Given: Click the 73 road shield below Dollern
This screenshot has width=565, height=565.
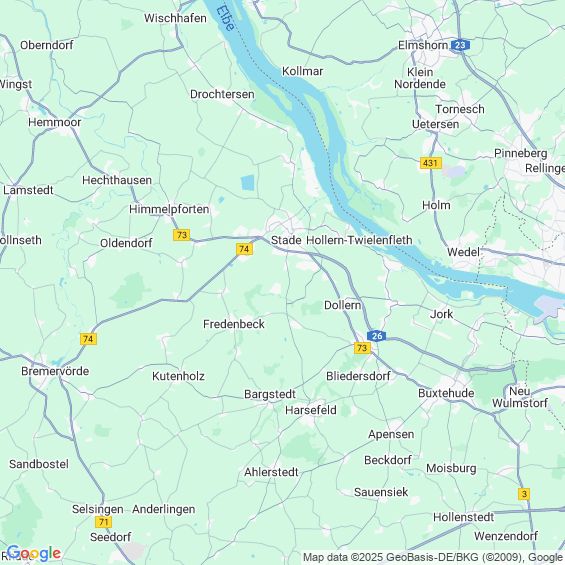Looking at the screenshot, I should click(x=362, y=348).
